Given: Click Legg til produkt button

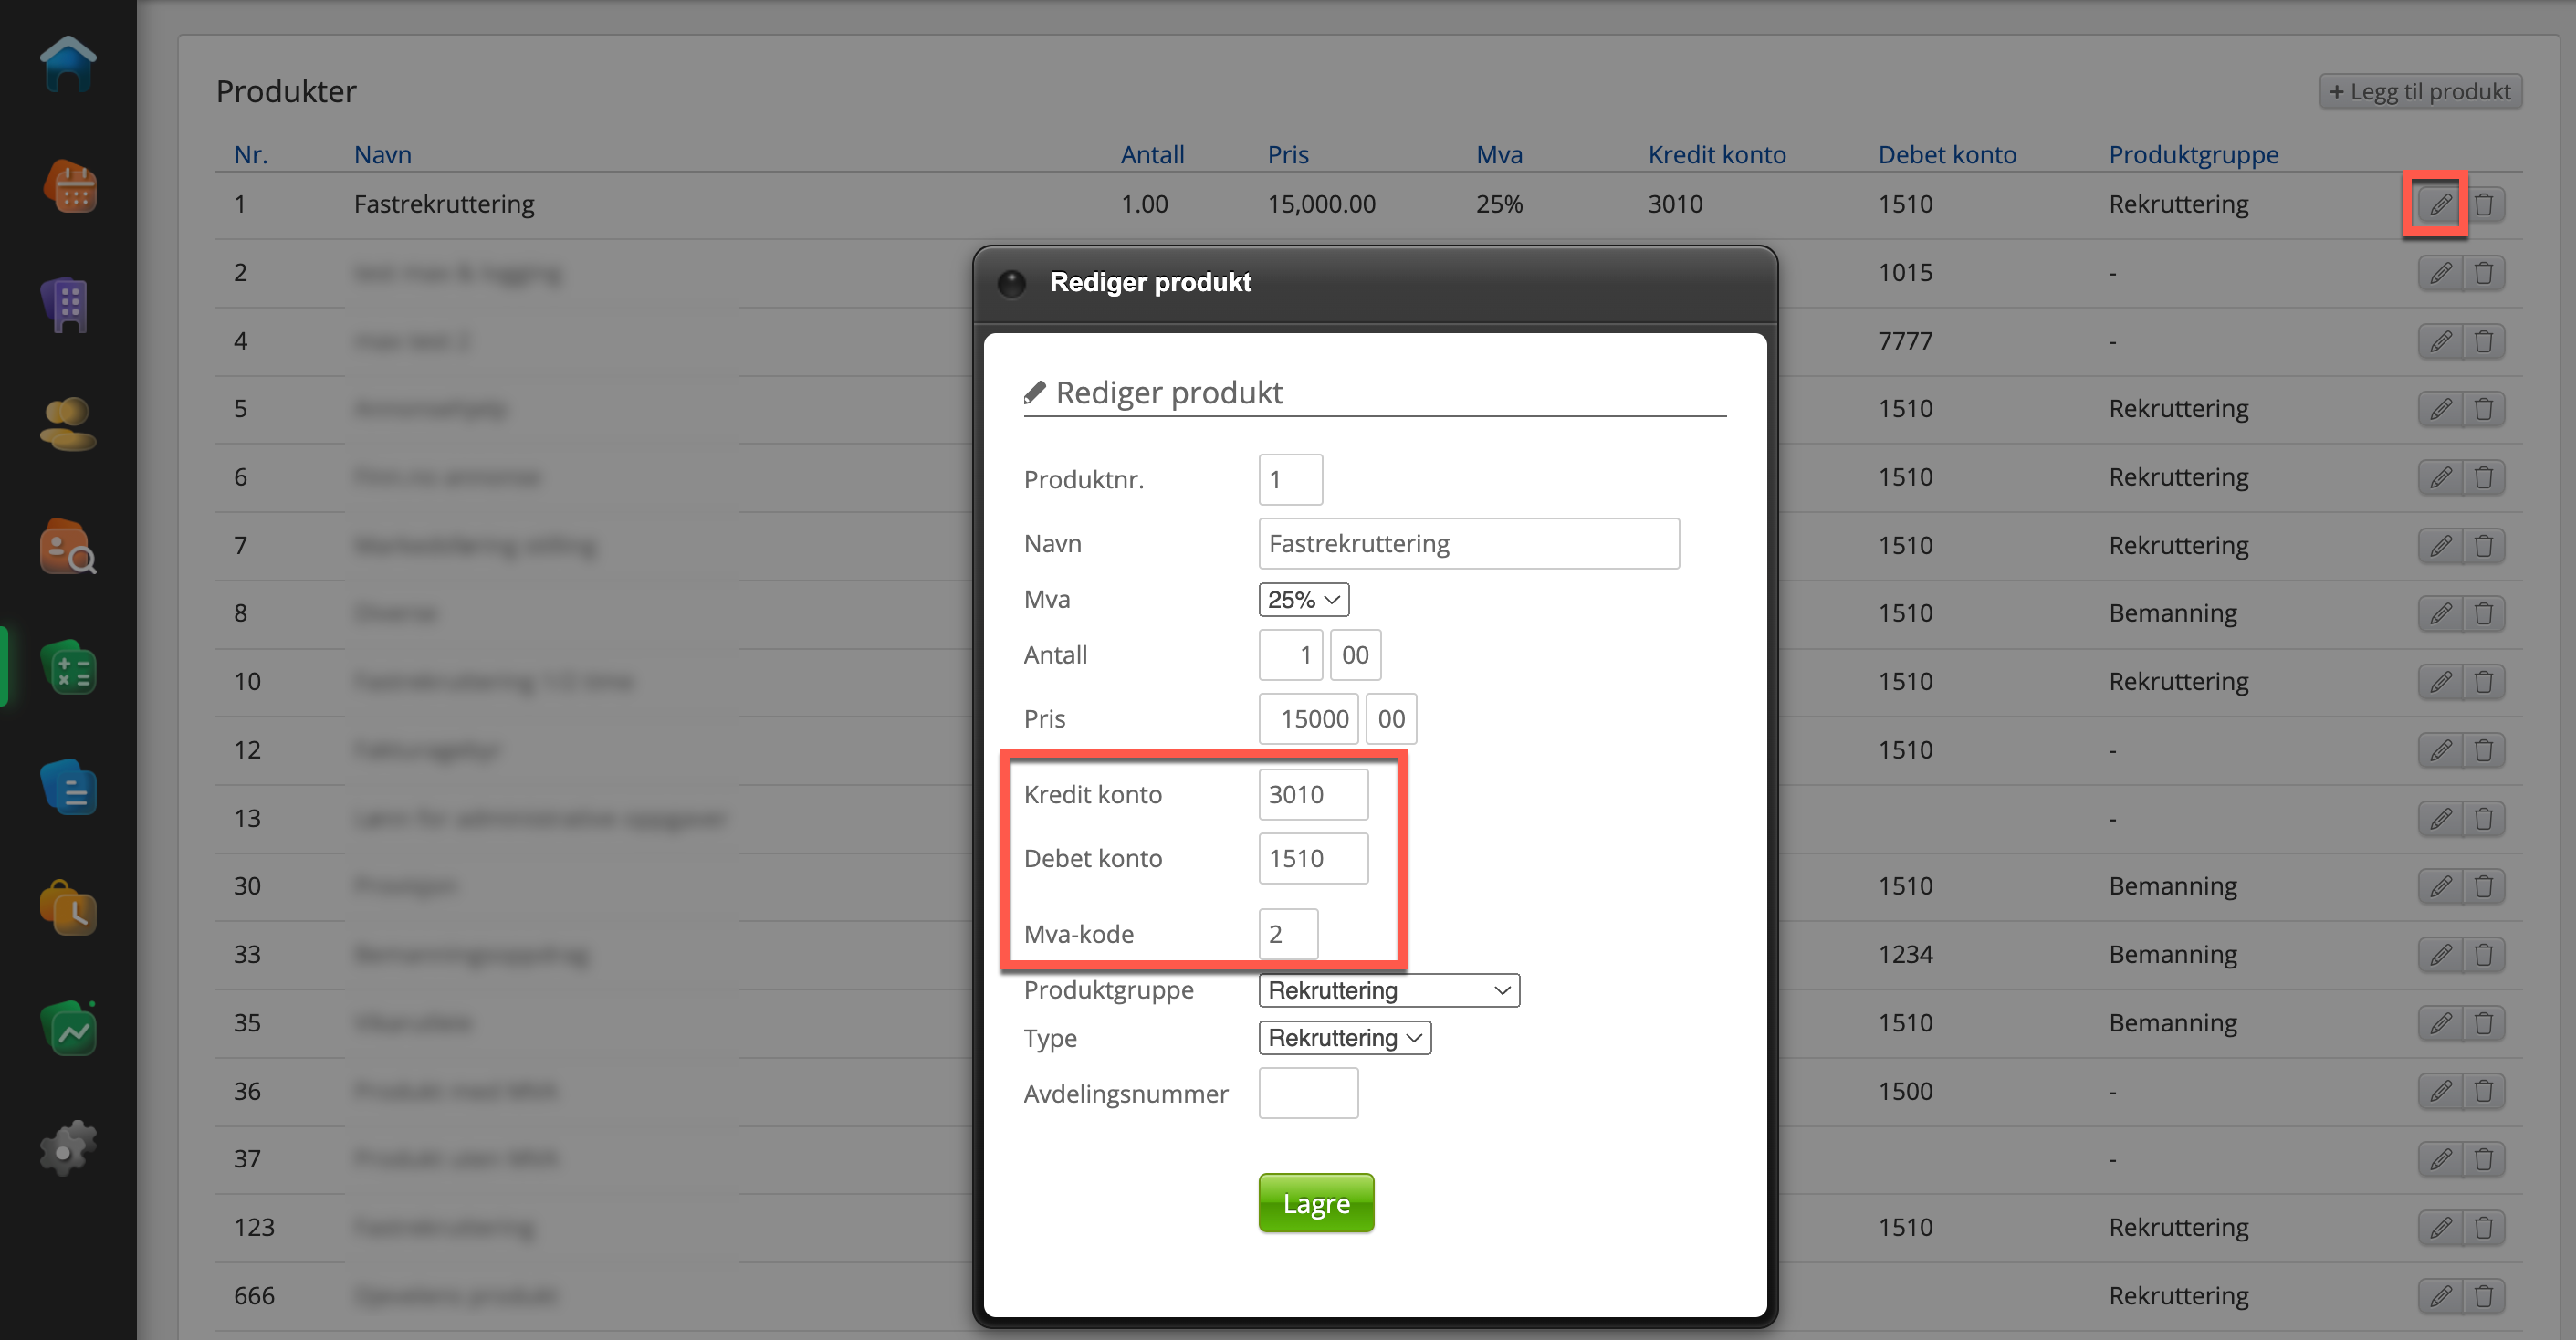Looking at the screenshot, I should coord(2420,91).
